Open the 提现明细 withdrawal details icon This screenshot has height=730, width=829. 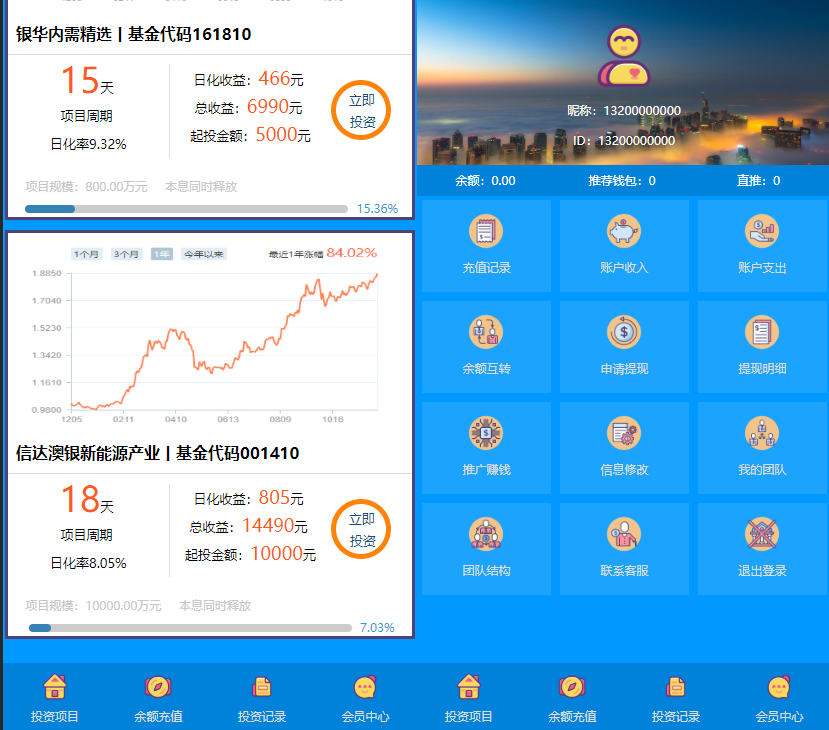pyautogui.click(x=762, y=332)
